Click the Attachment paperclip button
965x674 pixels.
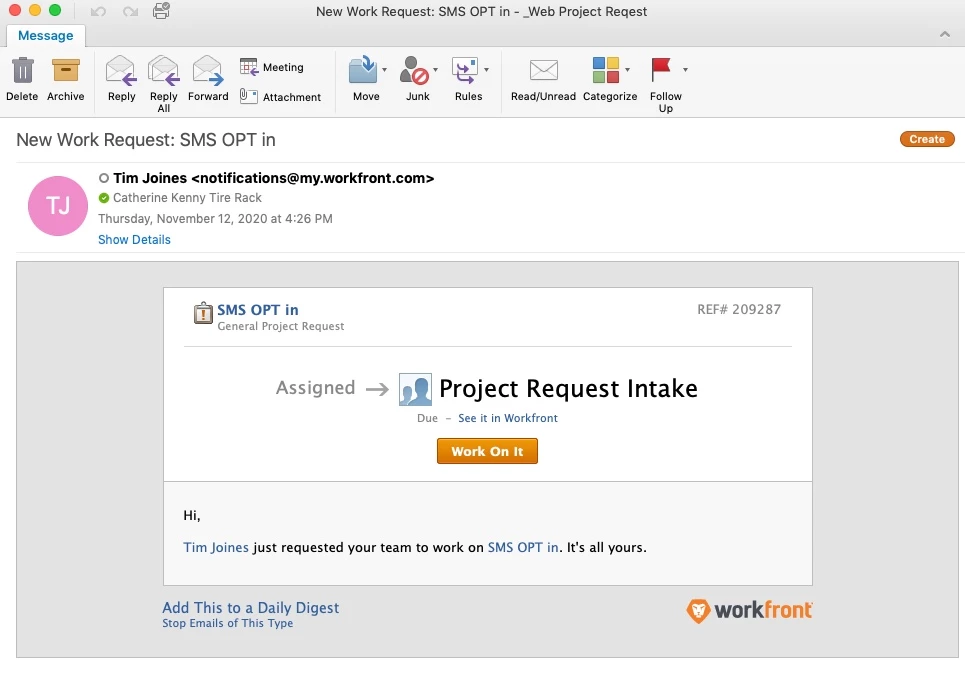click(280, 97)
